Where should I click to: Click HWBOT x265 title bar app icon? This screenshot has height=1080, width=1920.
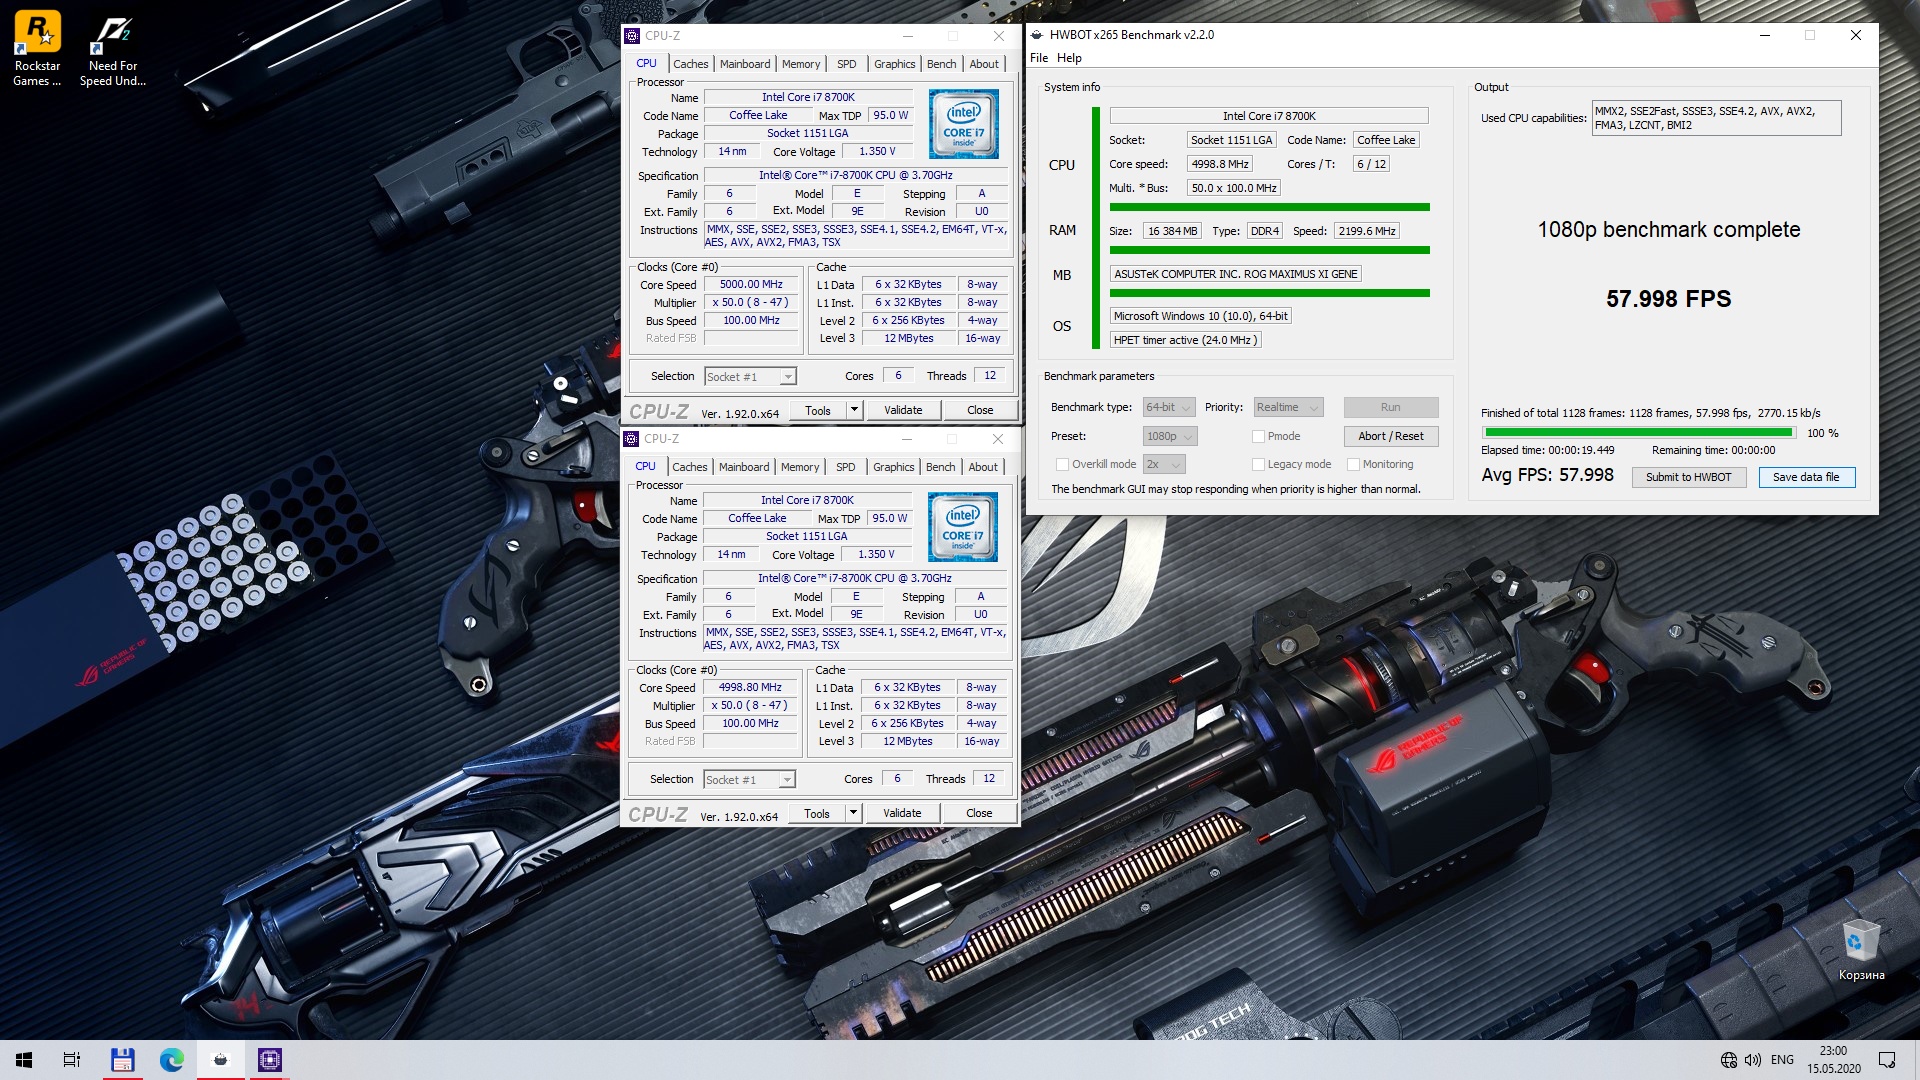tap(1037, 35)
